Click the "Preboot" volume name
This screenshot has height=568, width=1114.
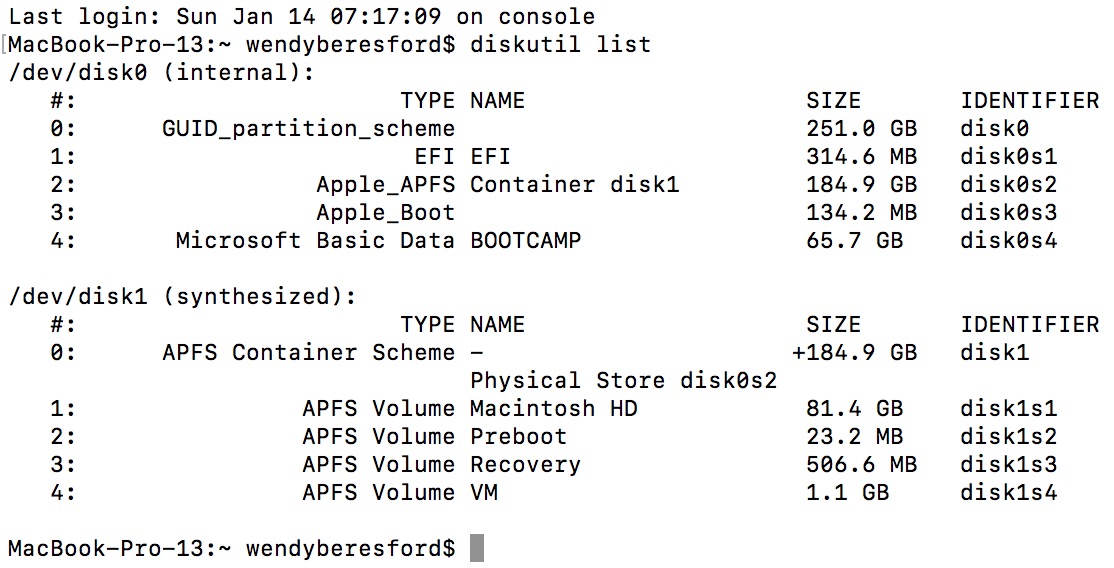[518, 436]
